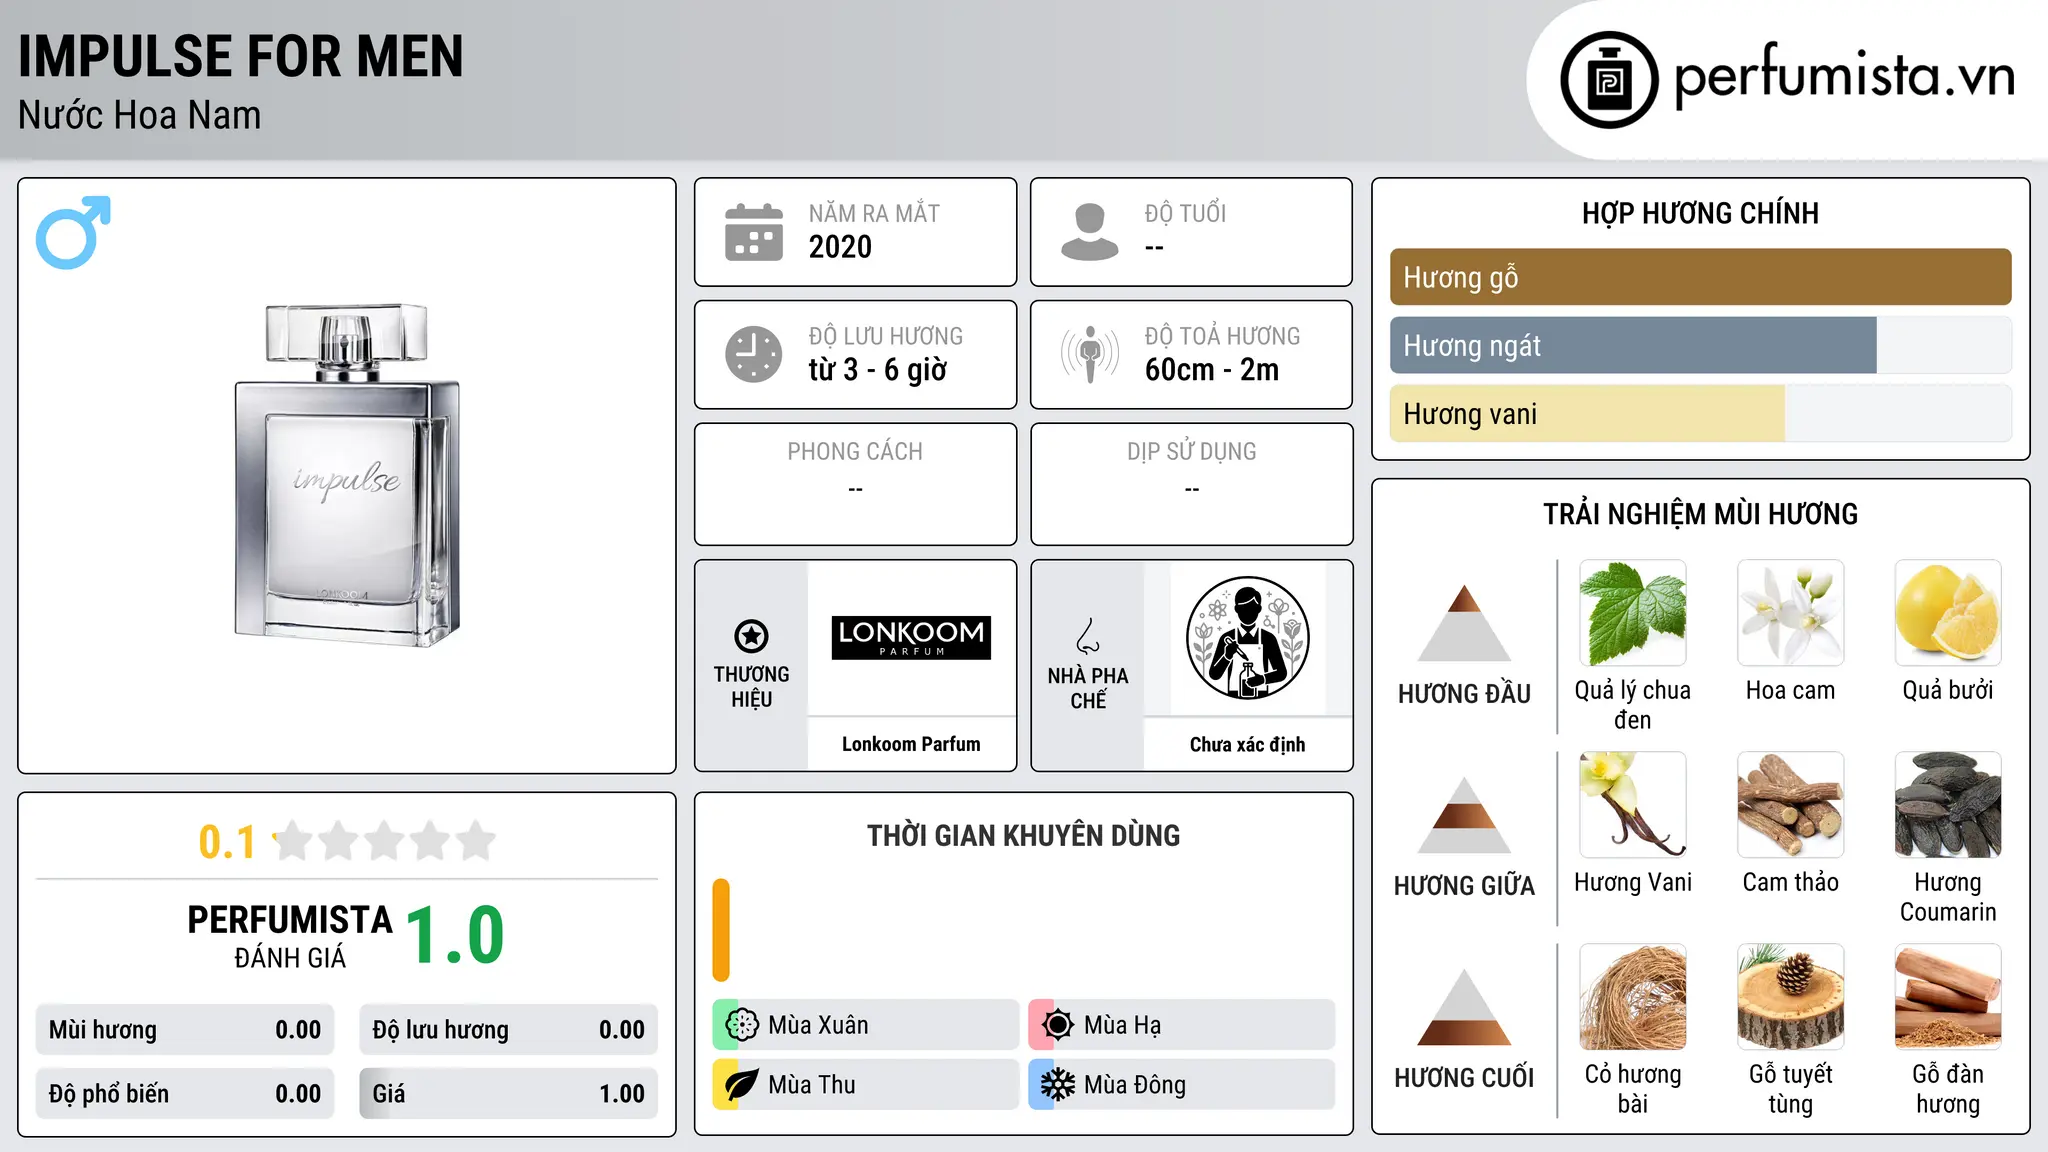Click the perfumista.vn bottle logo icon
Screen dimensions: 2048x1152
pos(1609,80)
